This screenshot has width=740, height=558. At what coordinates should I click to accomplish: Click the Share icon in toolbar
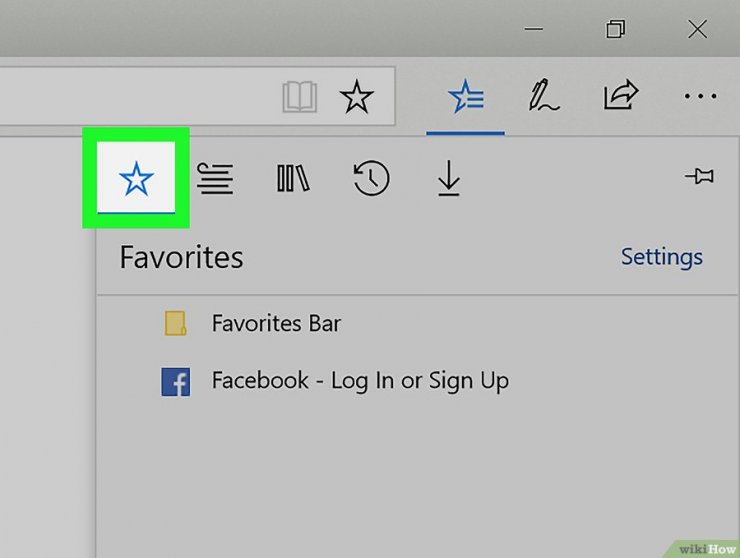[x=621, y=97]
